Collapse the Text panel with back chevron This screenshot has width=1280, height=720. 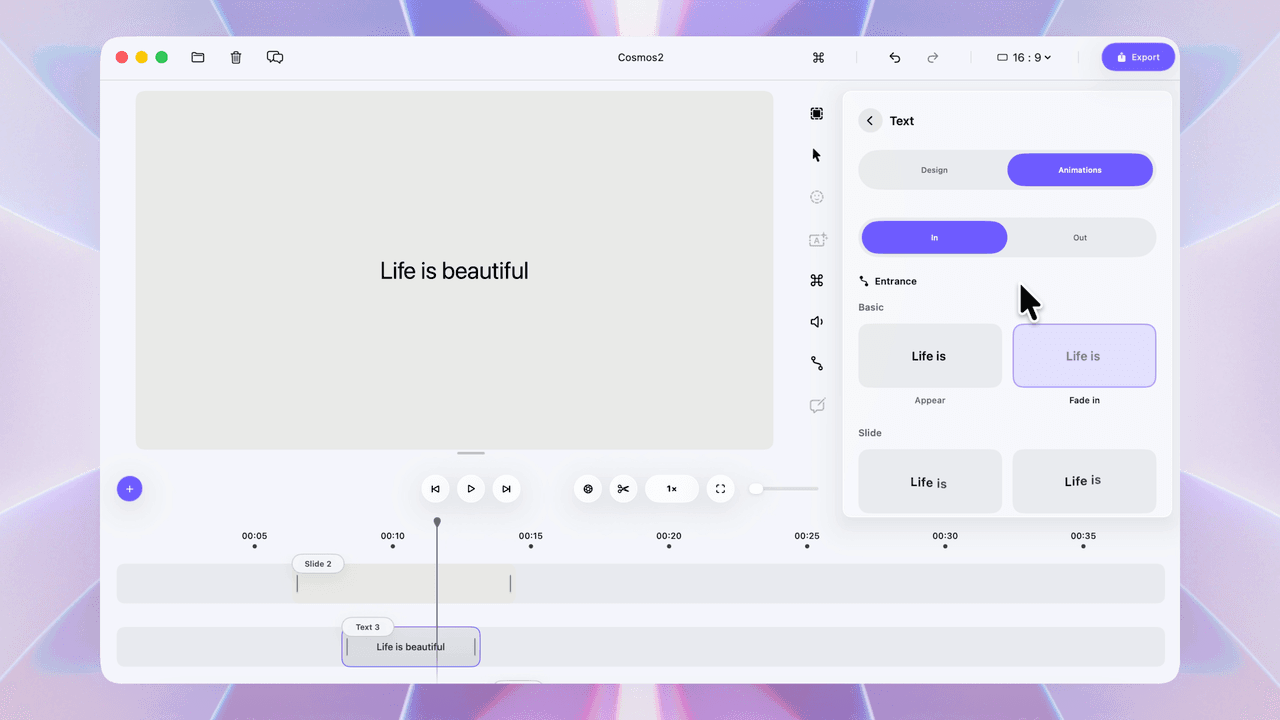coord(869,120)
